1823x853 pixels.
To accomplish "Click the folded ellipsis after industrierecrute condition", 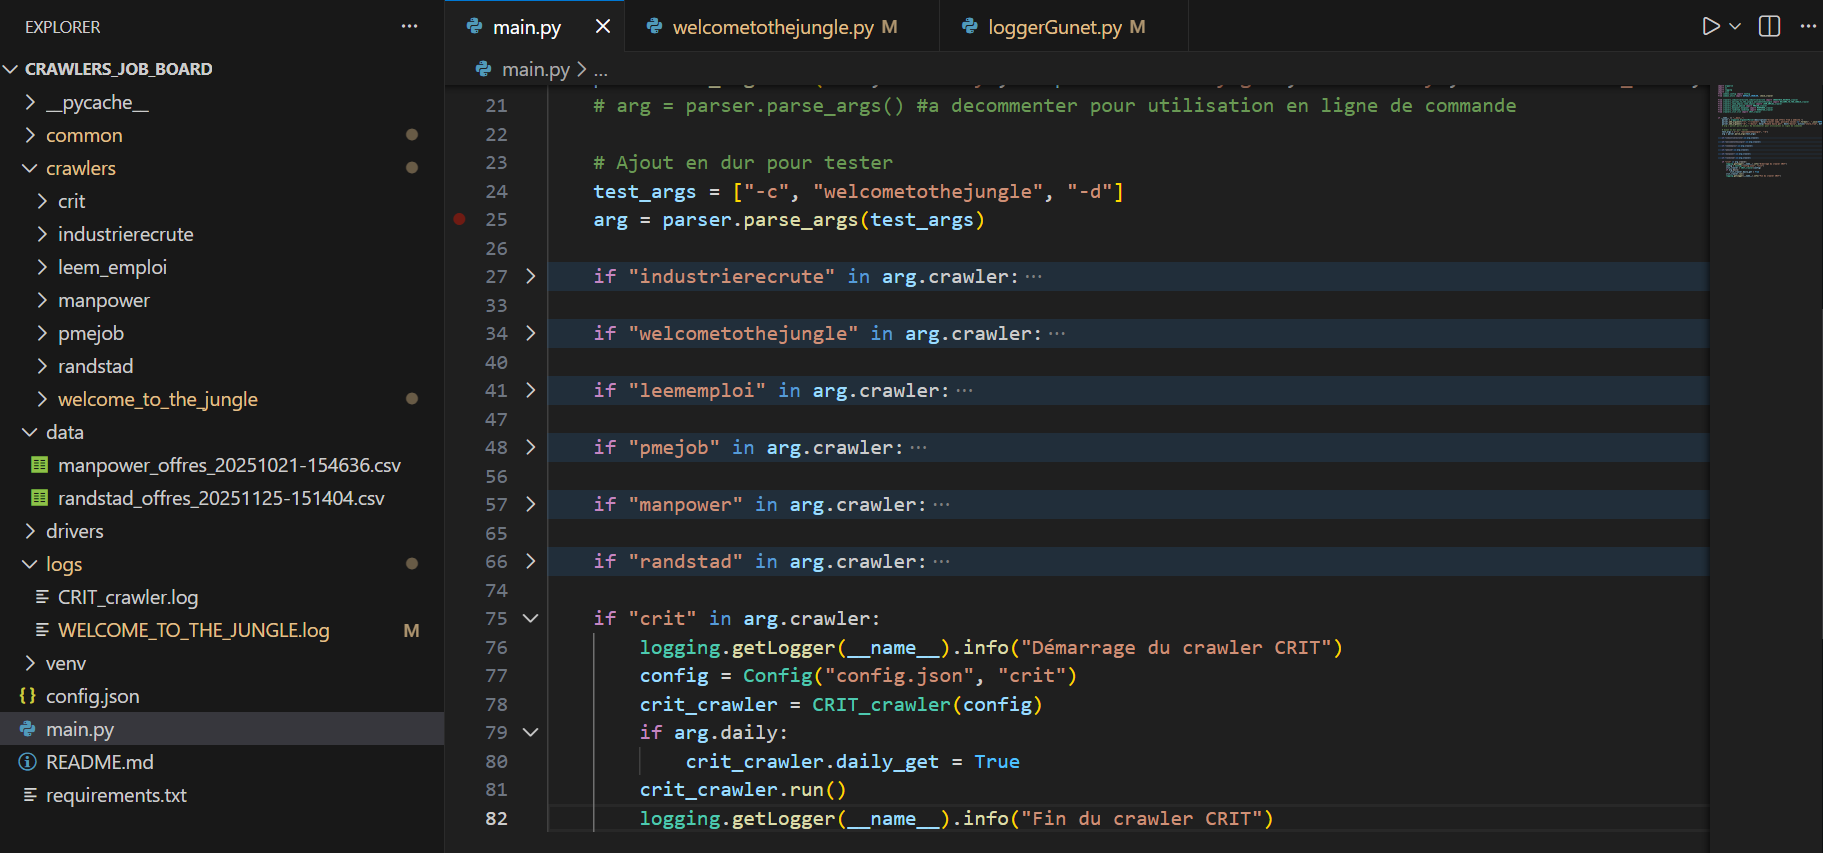I will click(1034, 276).
